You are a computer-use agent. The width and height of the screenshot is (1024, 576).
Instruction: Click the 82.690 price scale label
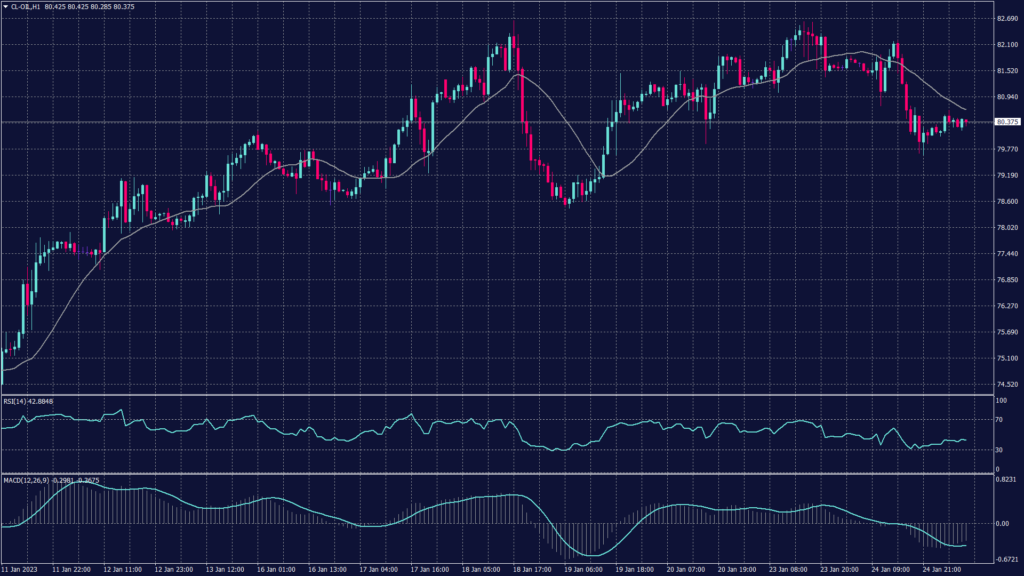1006,19
